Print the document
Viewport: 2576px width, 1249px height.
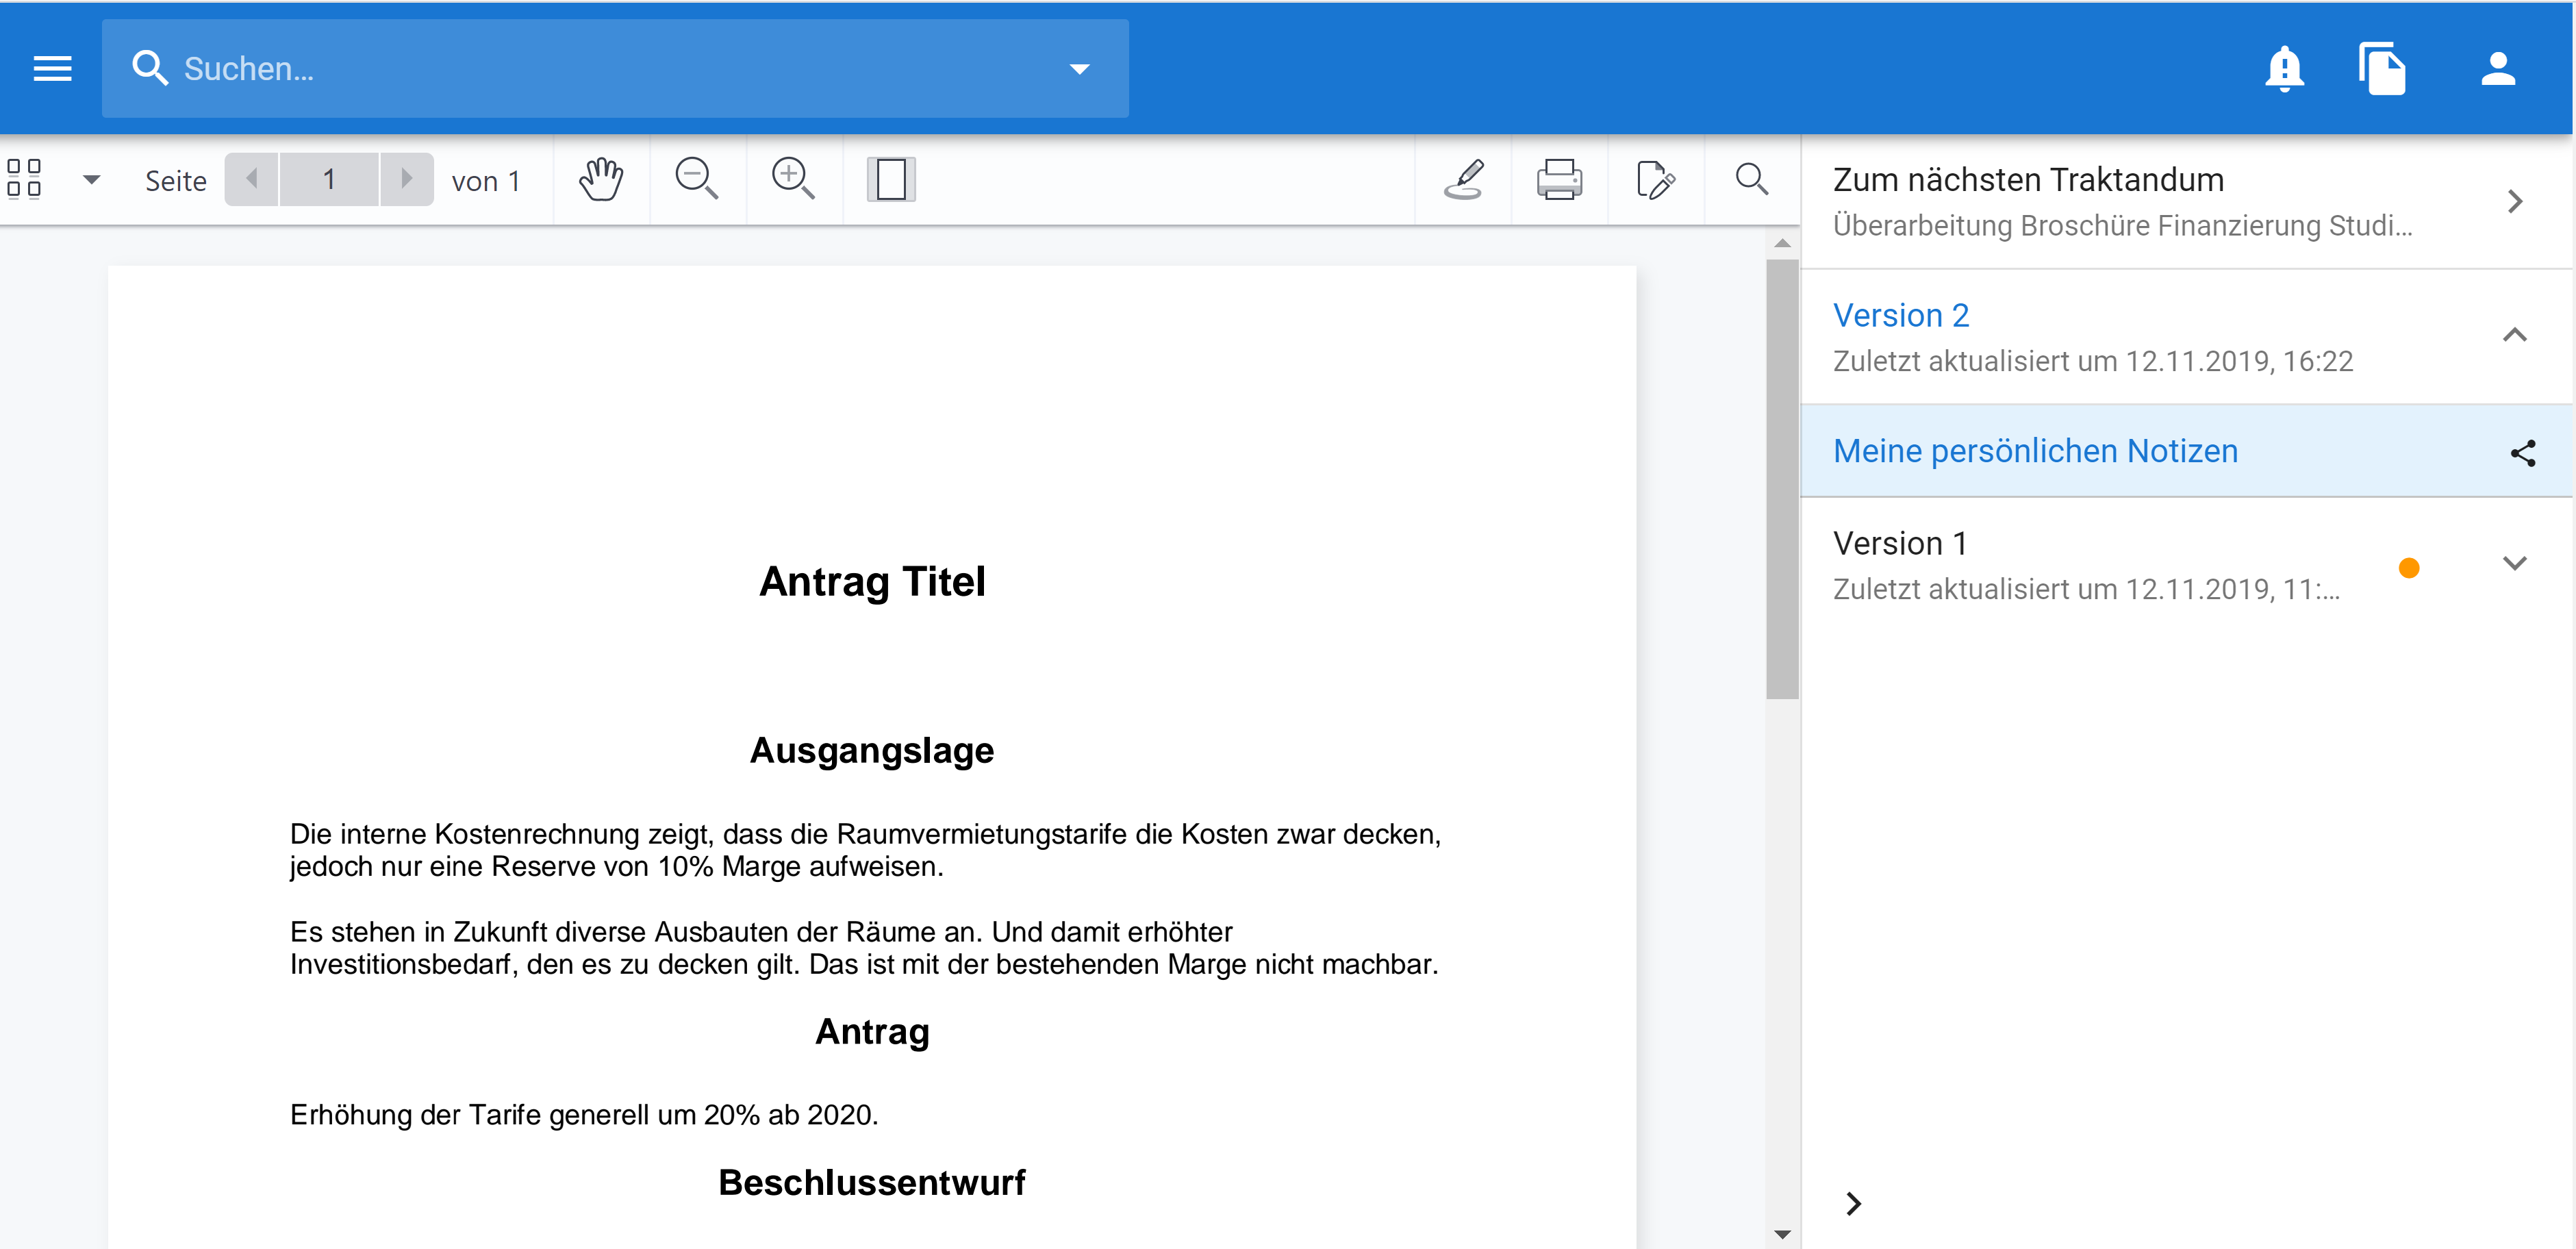pyautogui.click(x=1559, y=180)
